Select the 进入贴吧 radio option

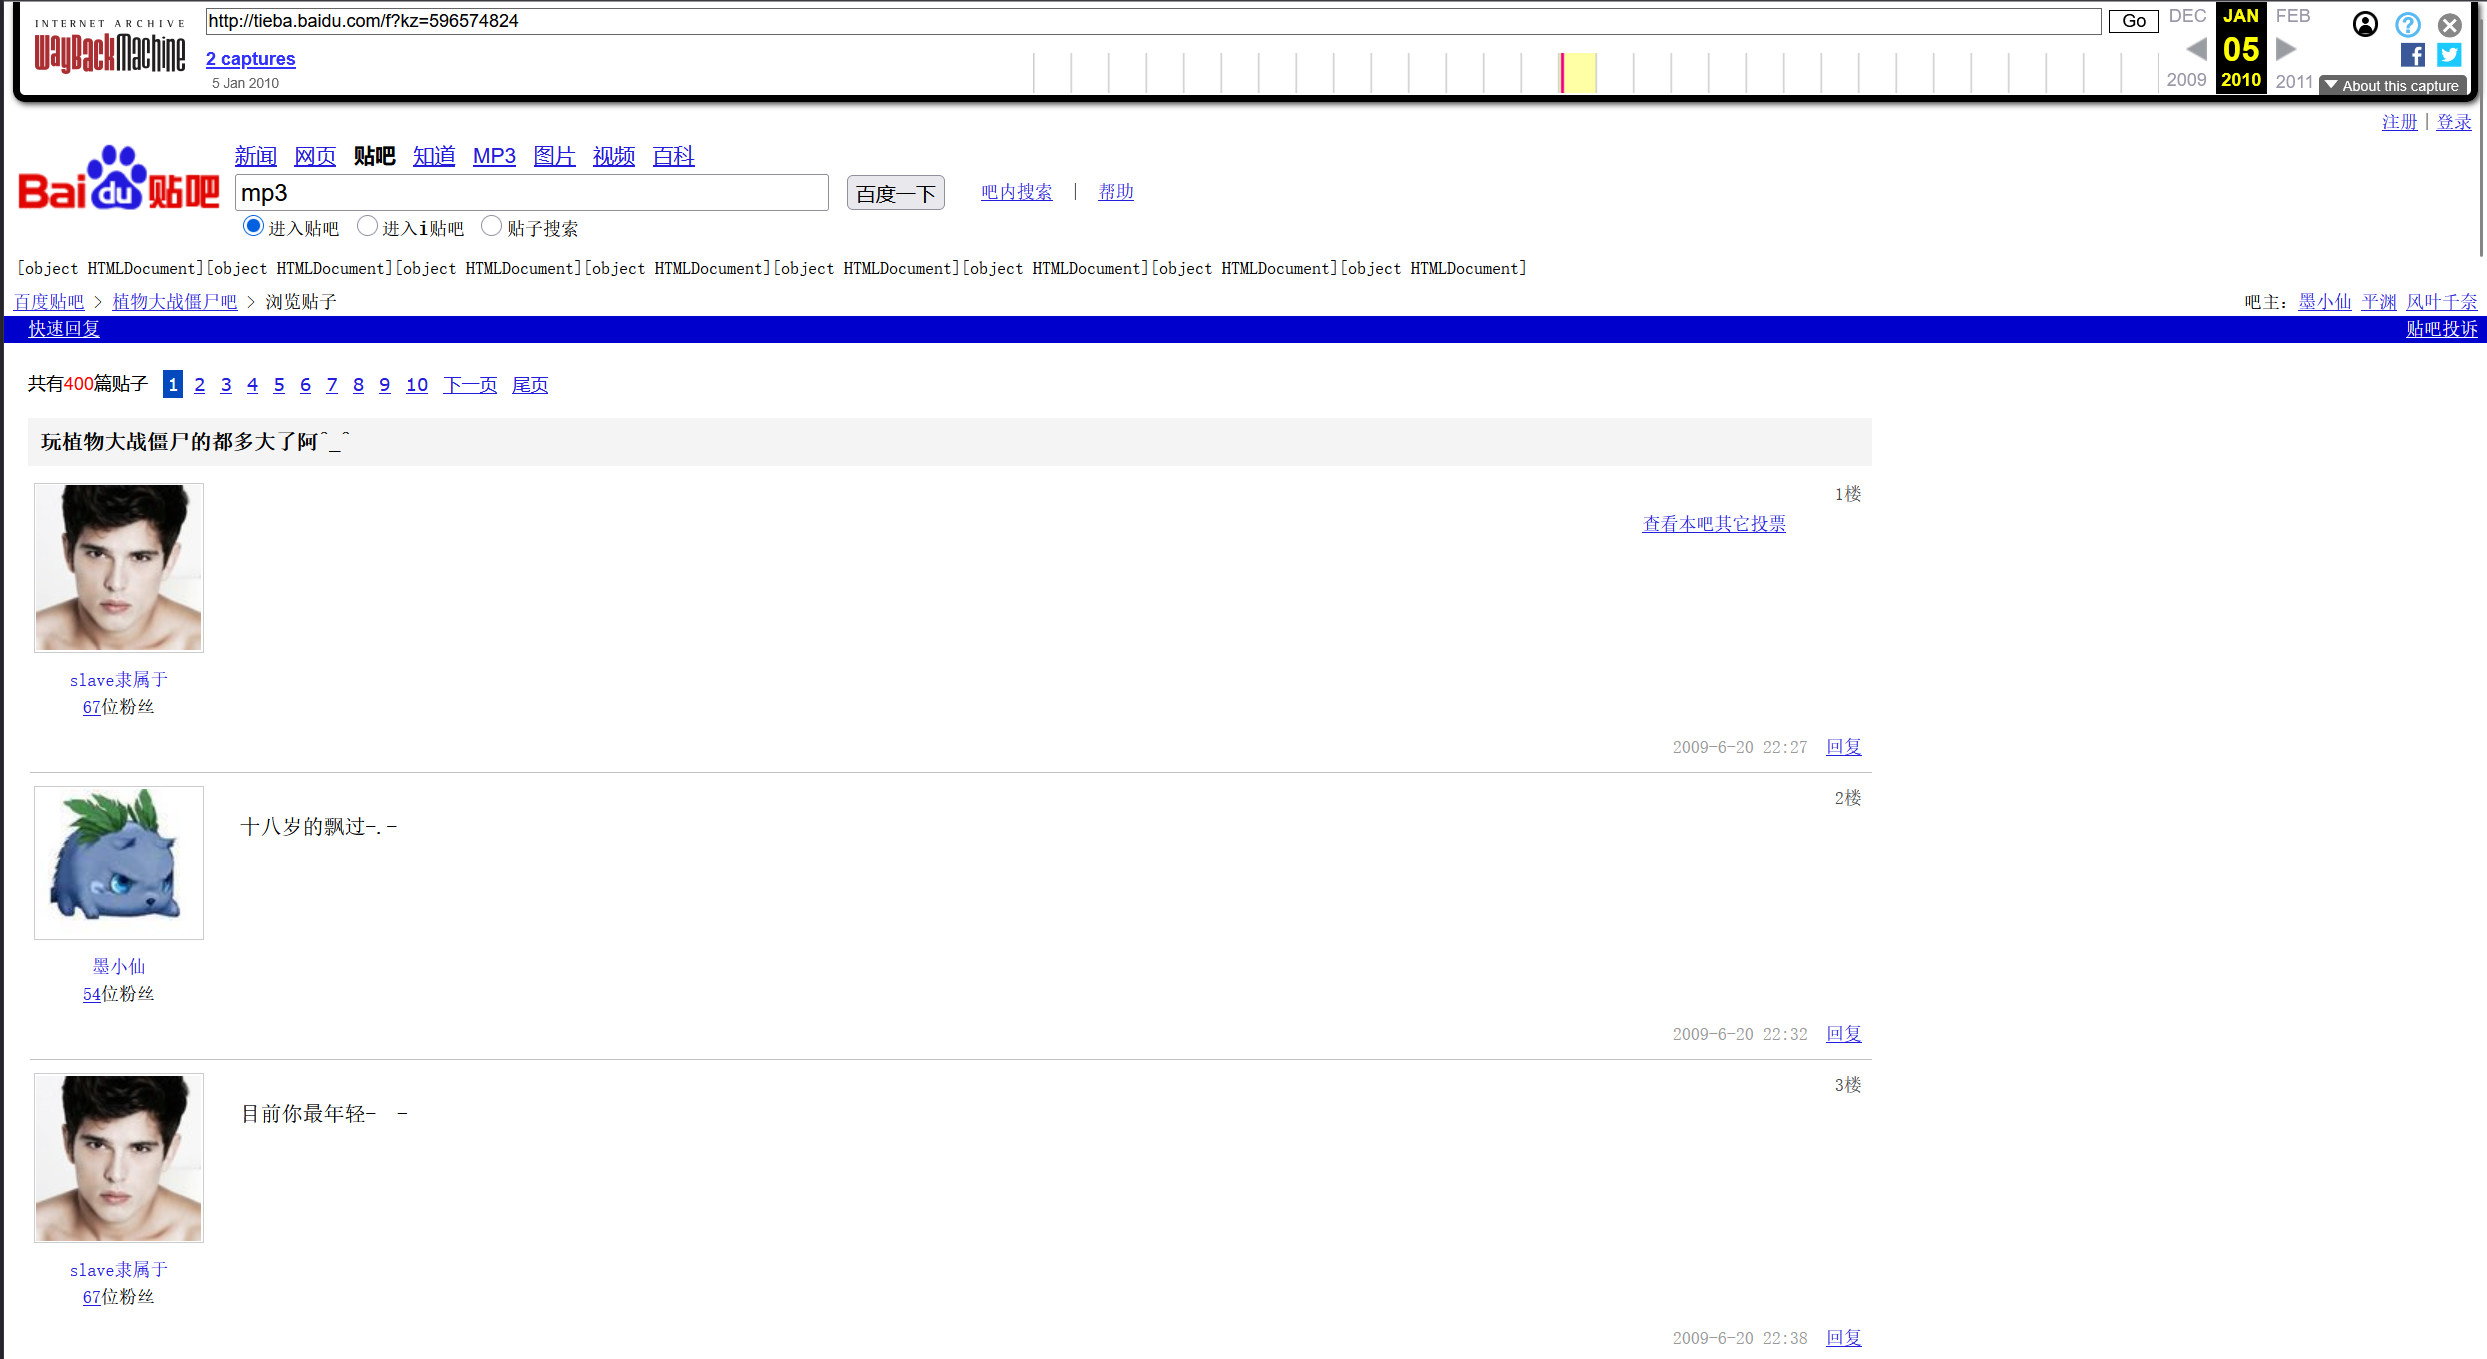253,227
